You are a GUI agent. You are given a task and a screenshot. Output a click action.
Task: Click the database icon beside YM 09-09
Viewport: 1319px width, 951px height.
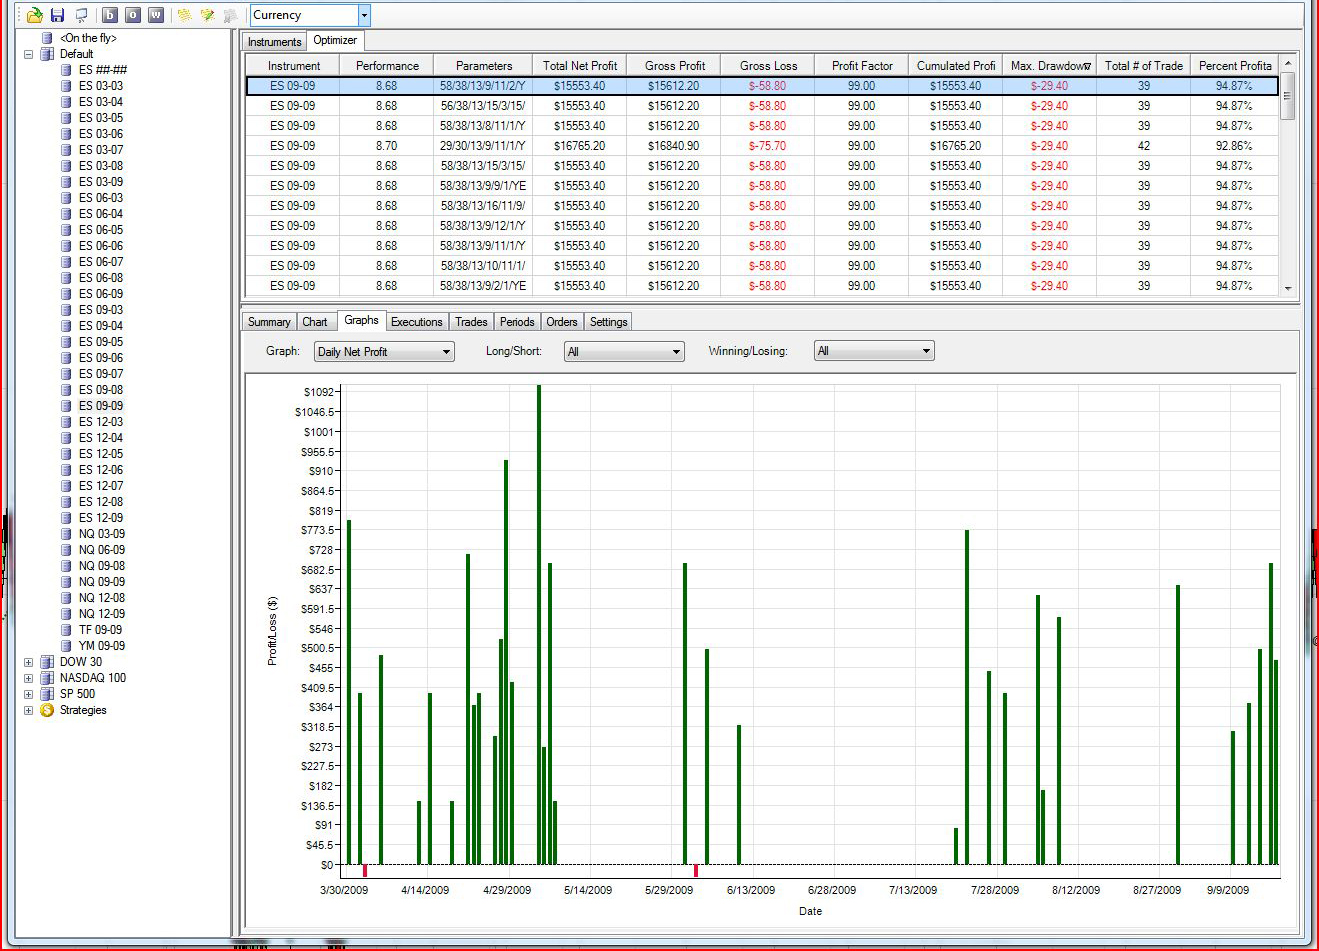click(67, 646)
